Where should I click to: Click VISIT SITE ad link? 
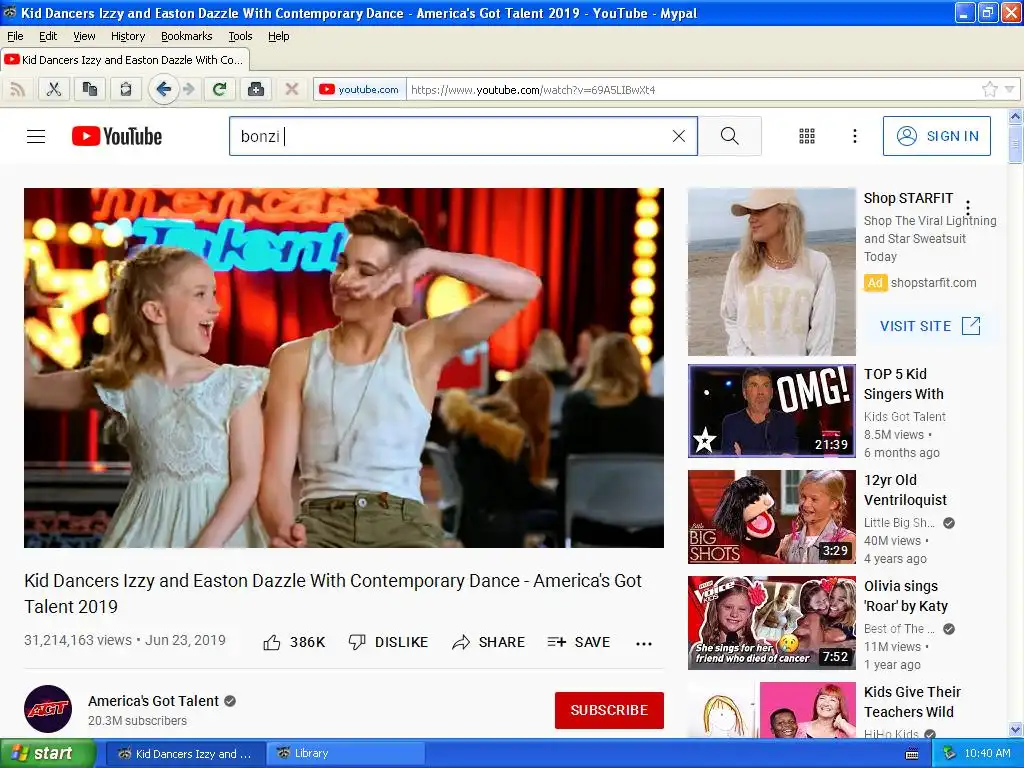pyautogui.click(x=930, y=326)
